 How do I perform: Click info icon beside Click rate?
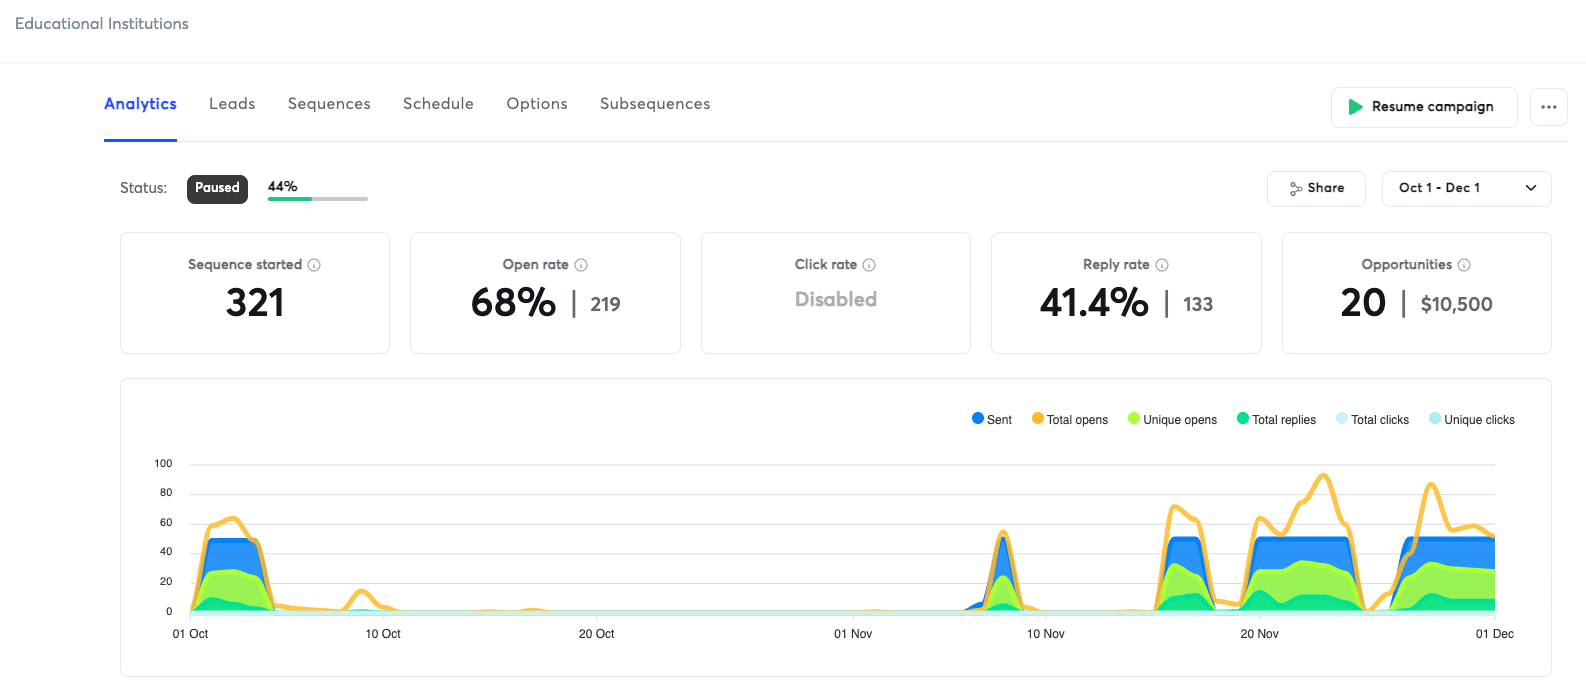(x=869, y=265)
